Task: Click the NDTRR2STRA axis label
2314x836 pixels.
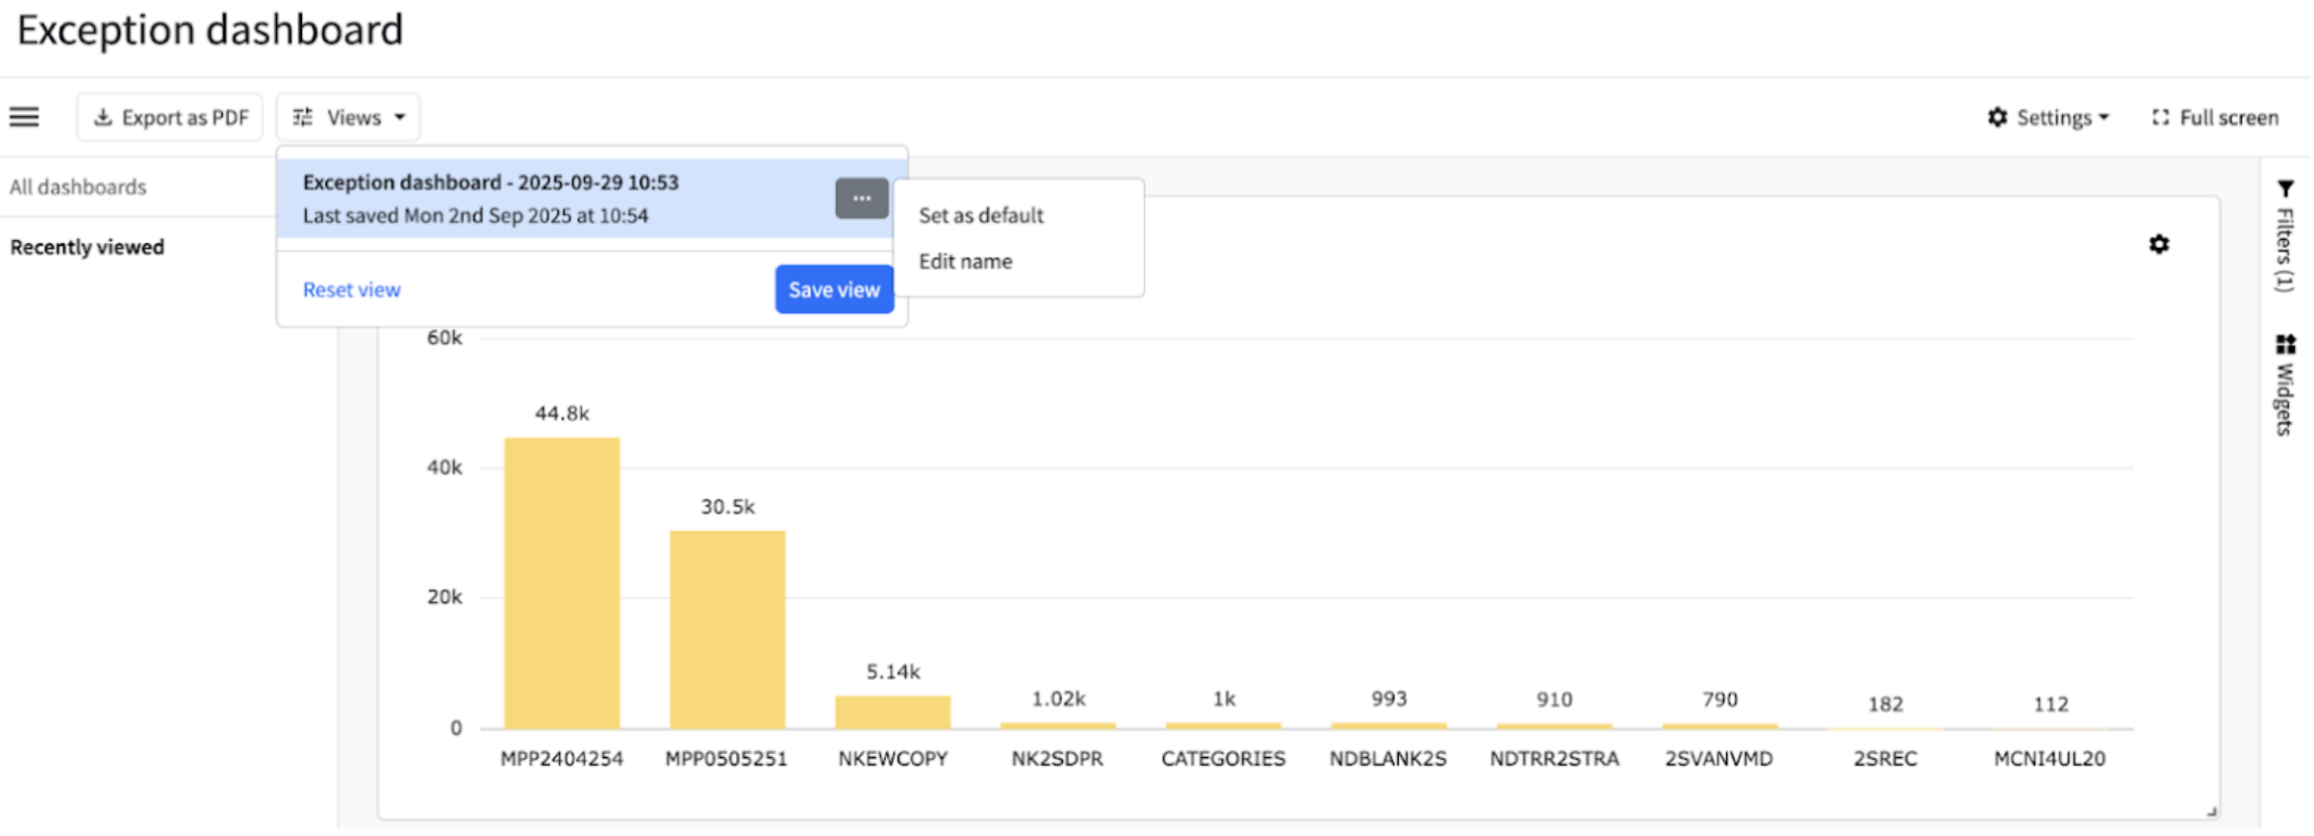Action: [x=1554, y=758]
